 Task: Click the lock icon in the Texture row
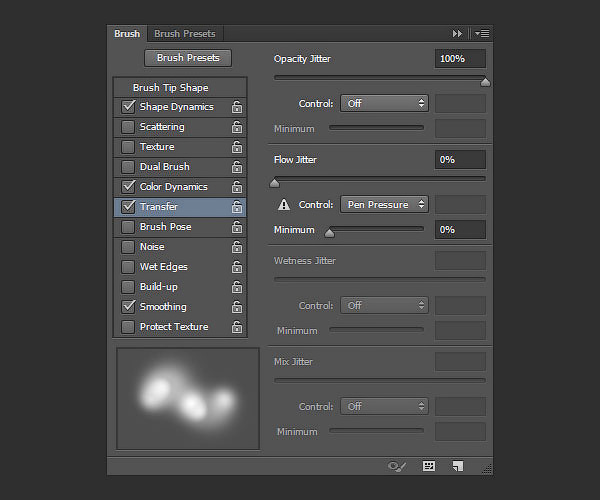pyautogui.click(x=237, y=147)
